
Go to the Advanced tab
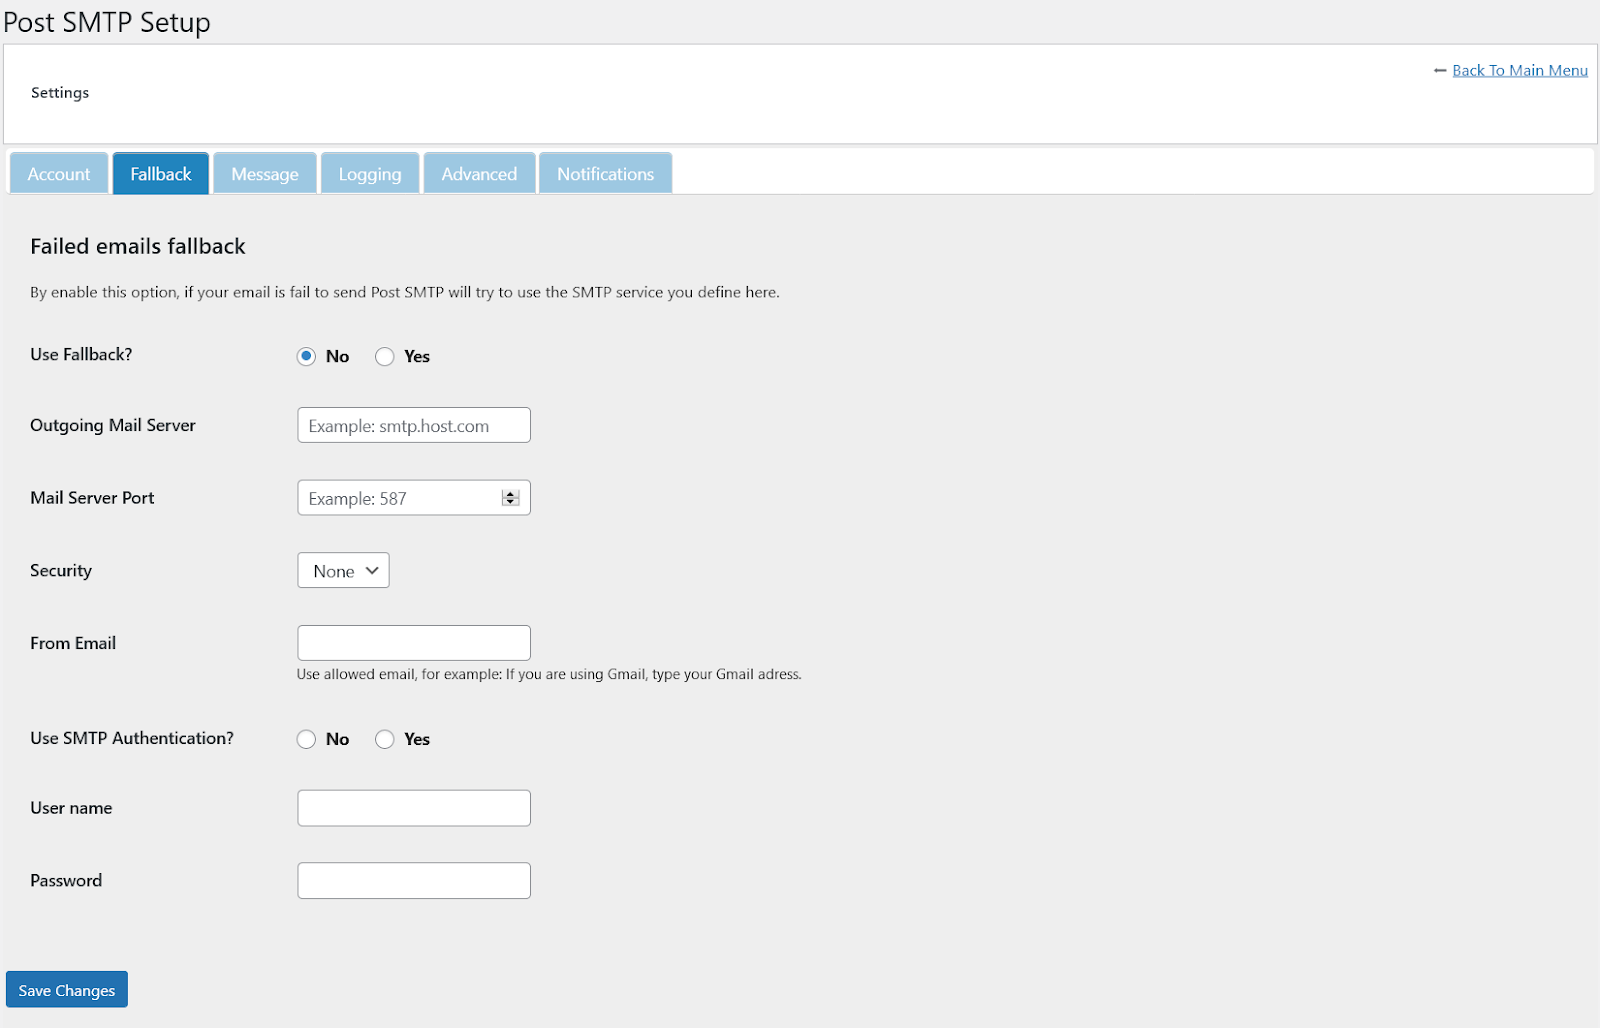(x=479, y=174)
